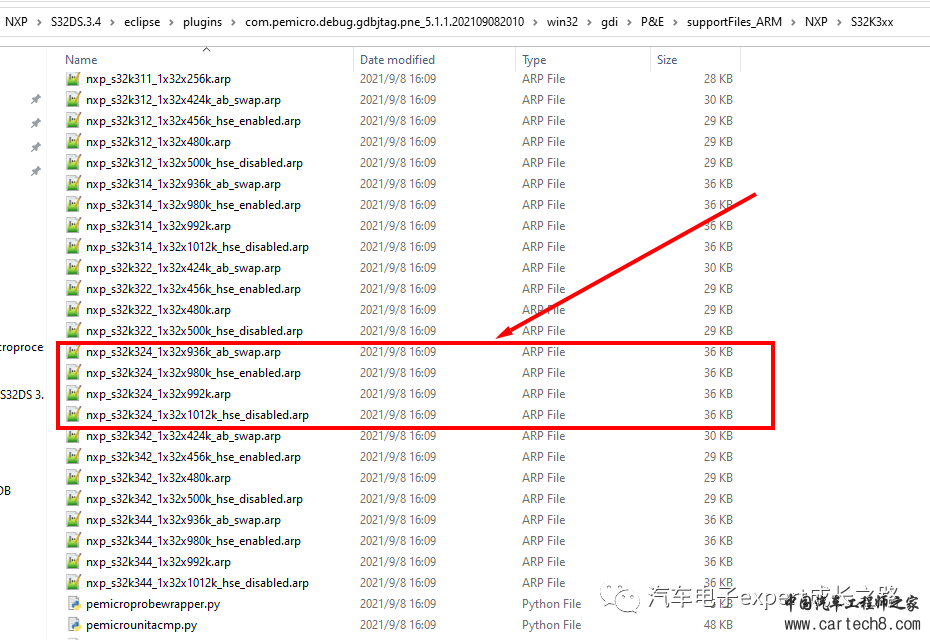The width and height of the screenshot is (930, 640).
Task: Click file icon of nxp_s32k324_1x32x1012k_hse_disabled.arp
Action: pyautogui.click(x=74, y=415)
